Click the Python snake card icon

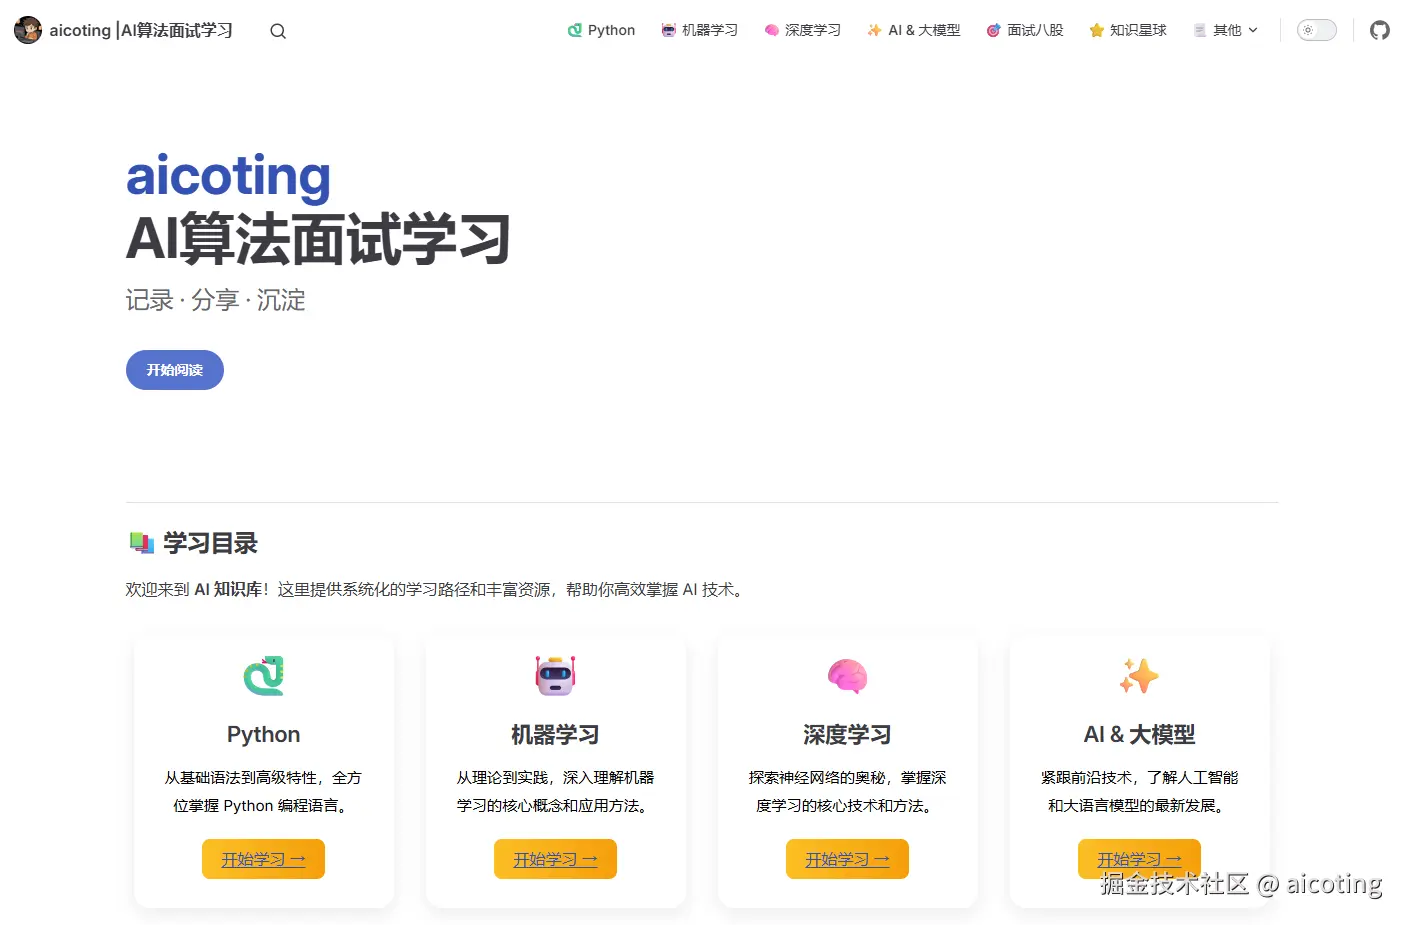coord(264,676)
